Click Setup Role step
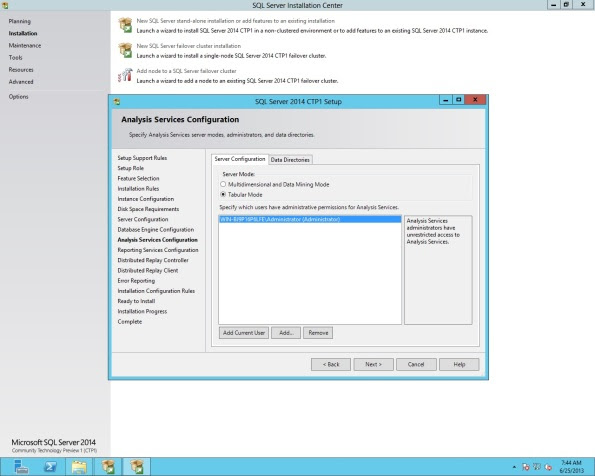 (x=131, y=168)
